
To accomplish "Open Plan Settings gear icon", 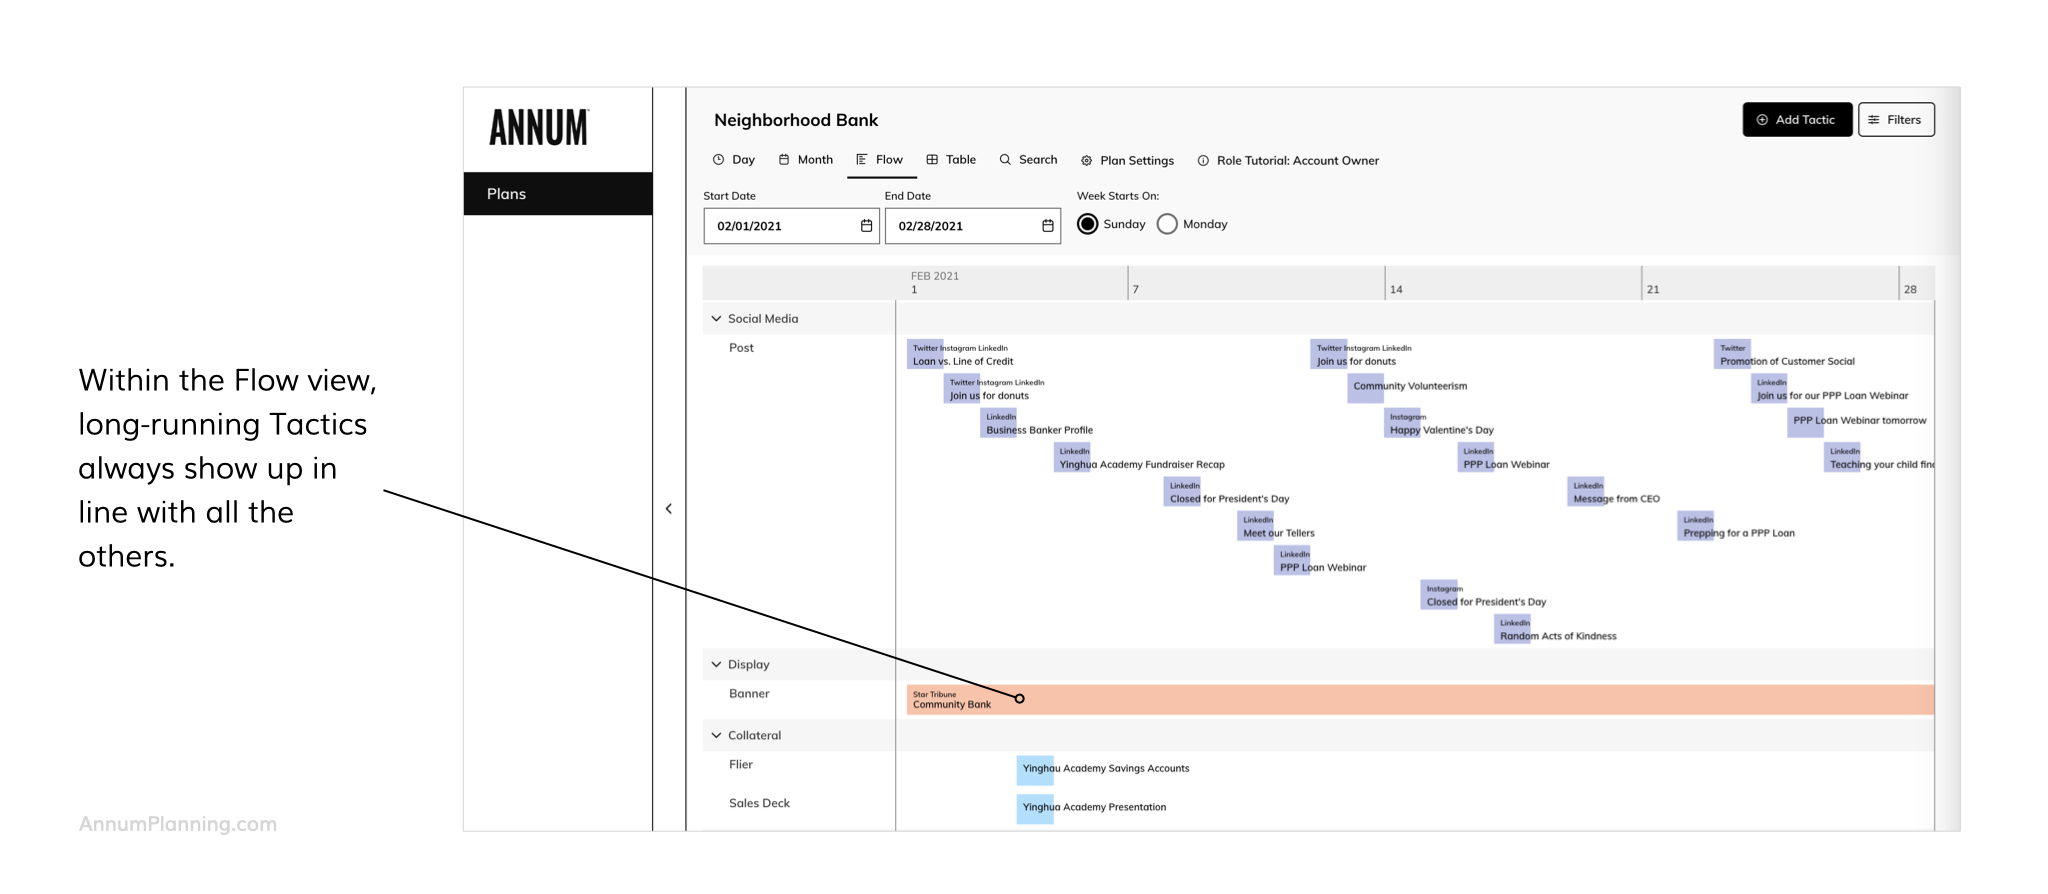I will (1086, 161).
